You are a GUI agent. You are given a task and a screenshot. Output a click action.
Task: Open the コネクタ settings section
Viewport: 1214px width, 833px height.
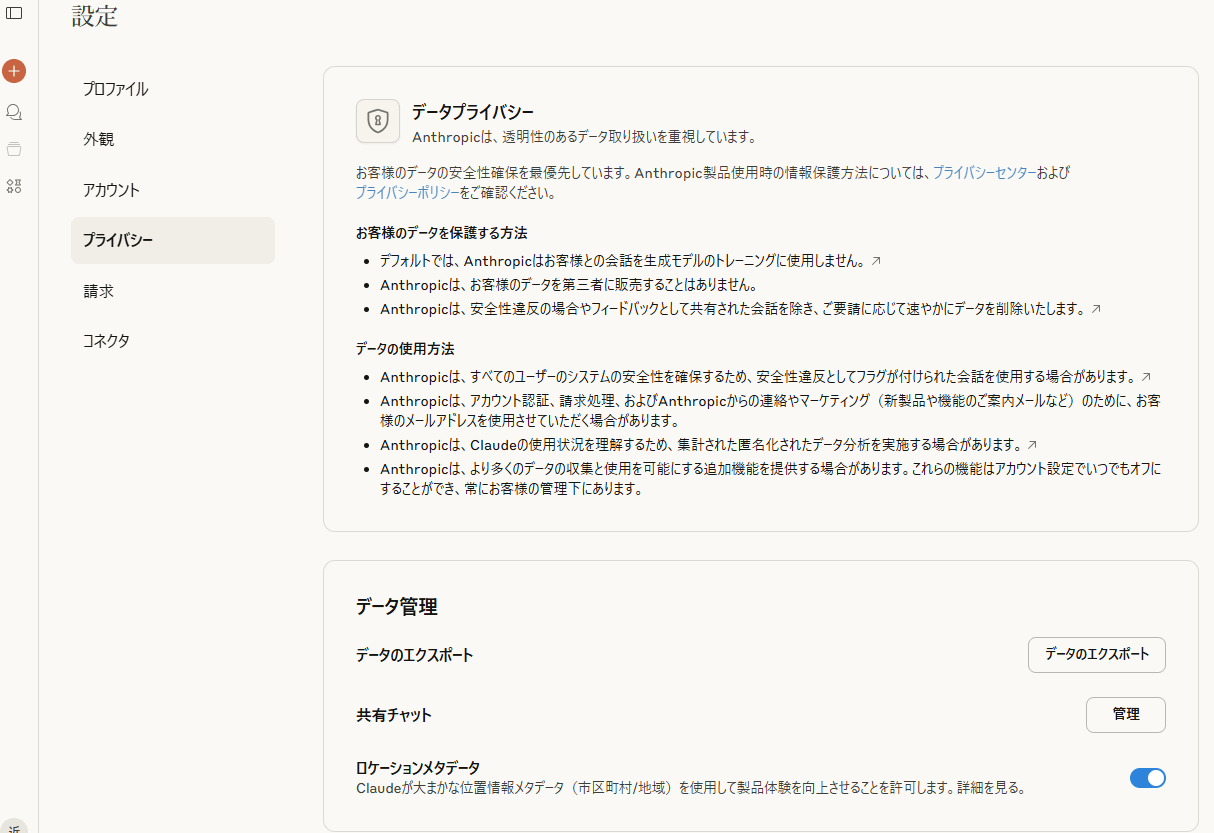[x=173, y=341]
